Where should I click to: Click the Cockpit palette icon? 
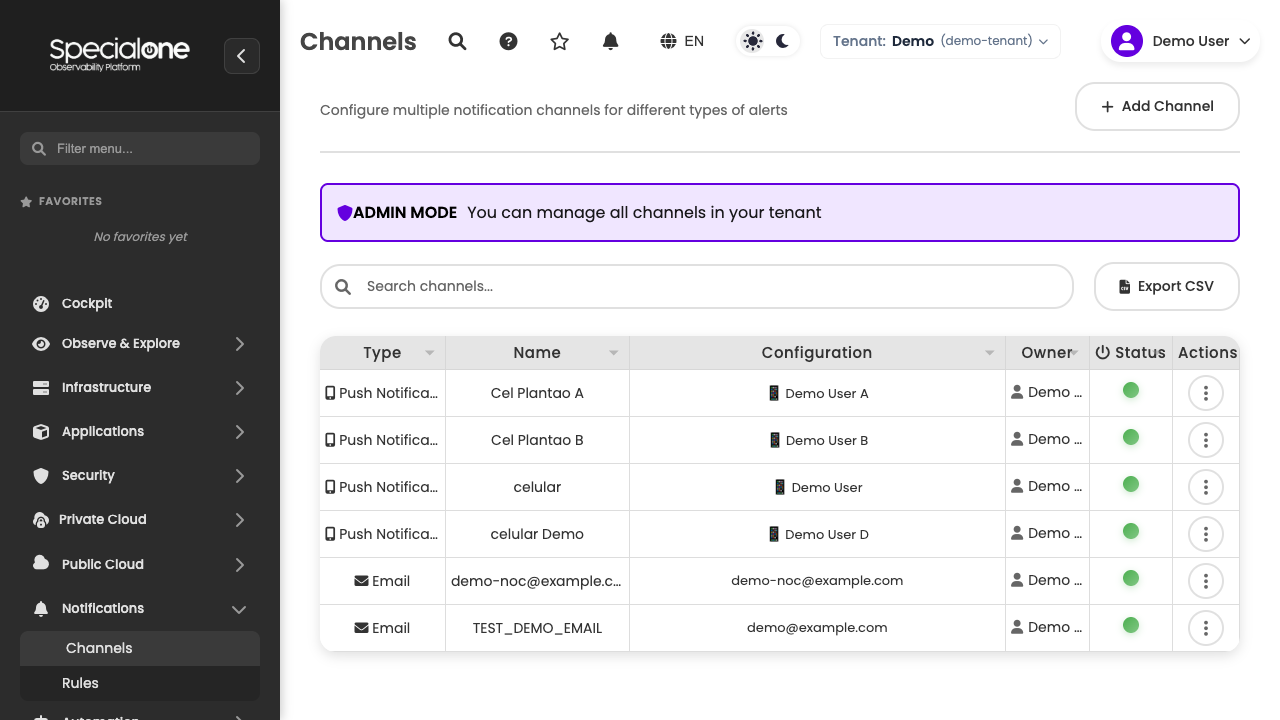(x=41, y=303)
